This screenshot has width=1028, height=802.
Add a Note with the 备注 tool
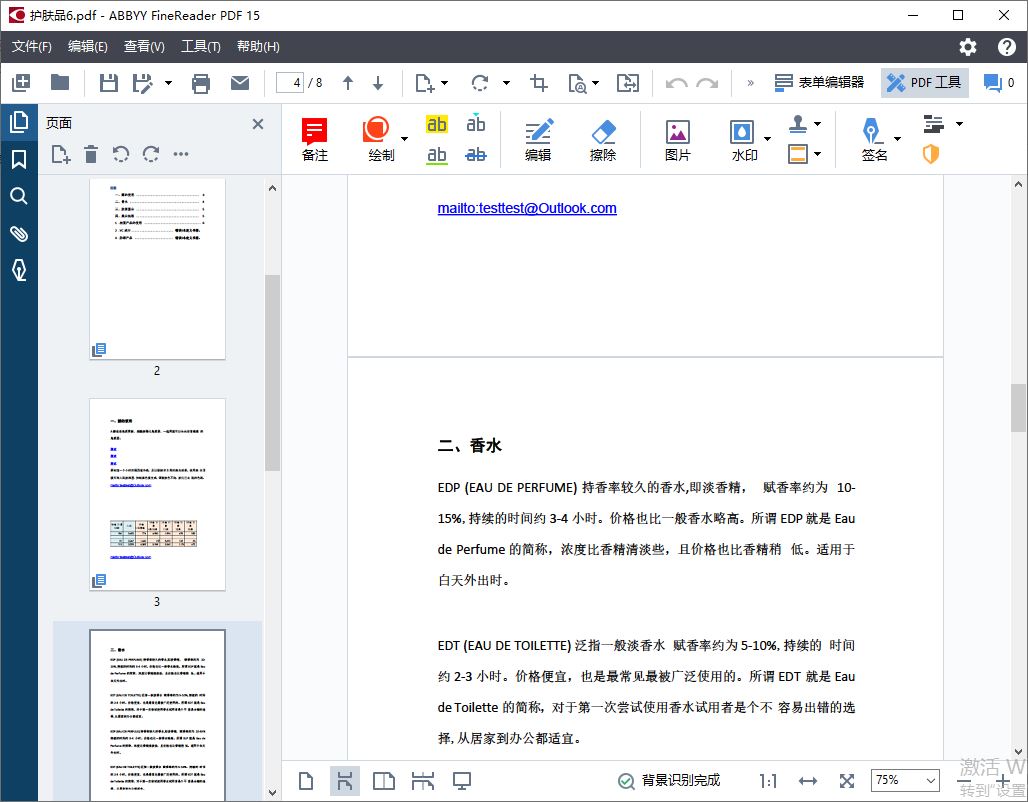pyautogui.click(x=315, y=139)
